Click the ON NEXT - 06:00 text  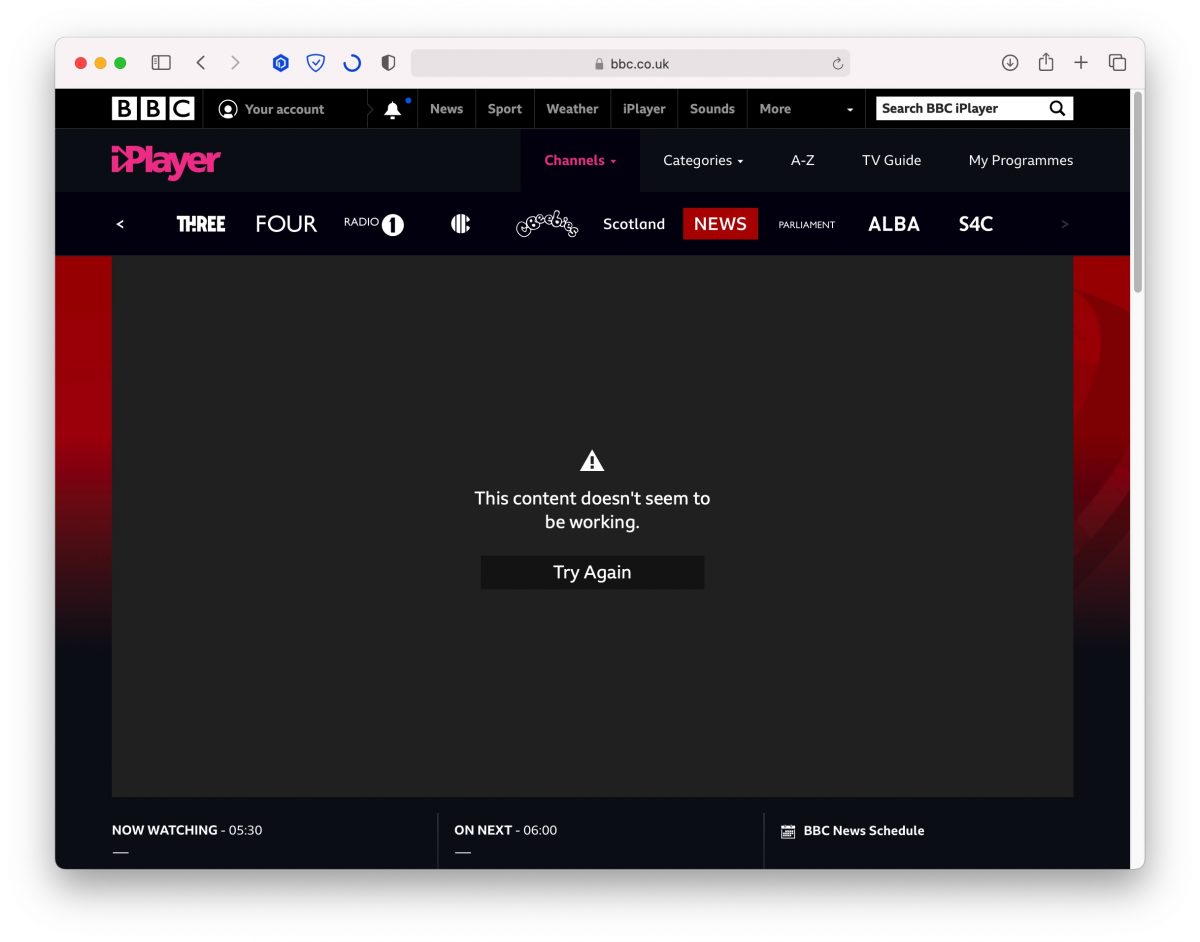click(506, 830)
